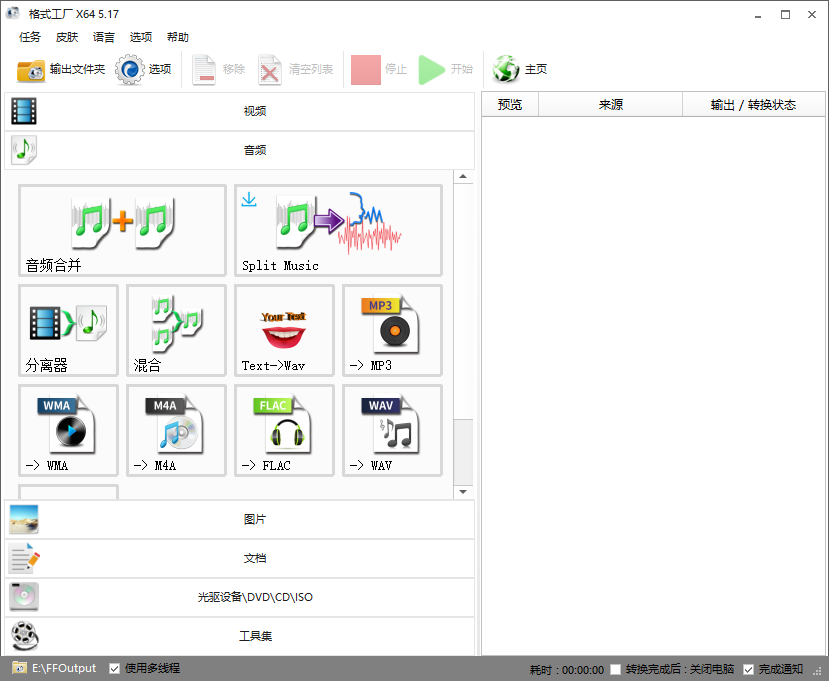
Task: Click the Text->Wav converter icon
Action: [x=284, y=330]
